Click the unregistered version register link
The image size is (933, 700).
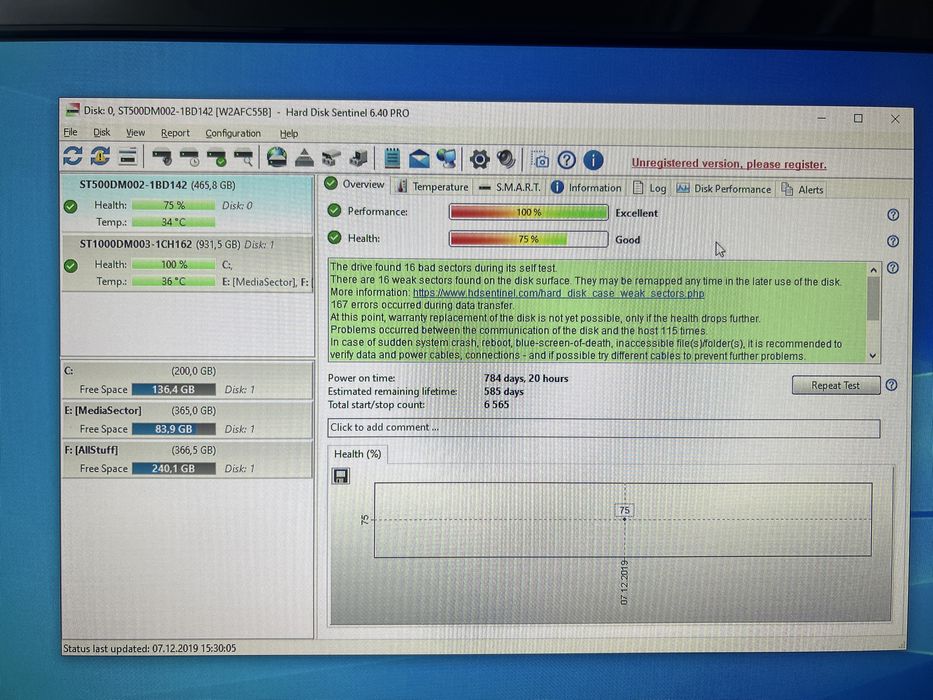728,164
